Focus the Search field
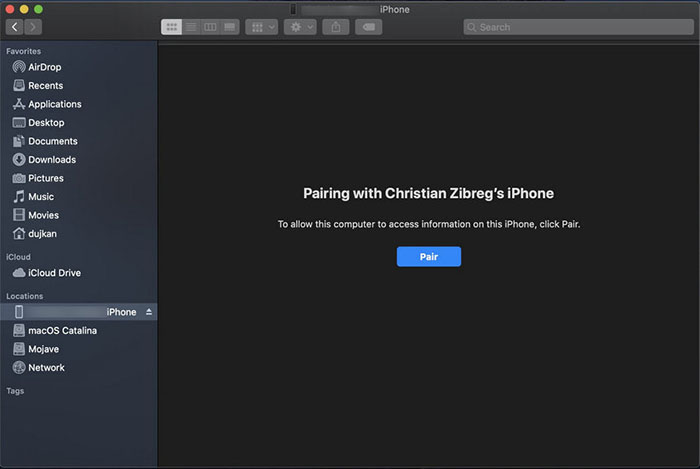This screenshot has width=700, height=469. pyautogui.click(x=579, y=27)
